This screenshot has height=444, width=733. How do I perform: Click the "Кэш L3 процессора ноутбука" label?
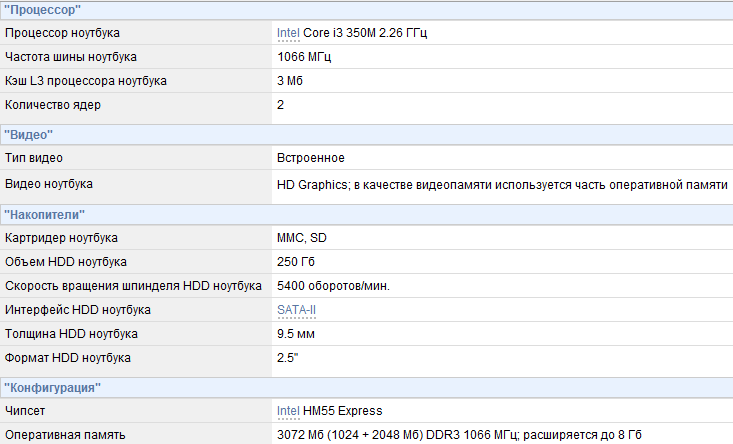(86, 81)
